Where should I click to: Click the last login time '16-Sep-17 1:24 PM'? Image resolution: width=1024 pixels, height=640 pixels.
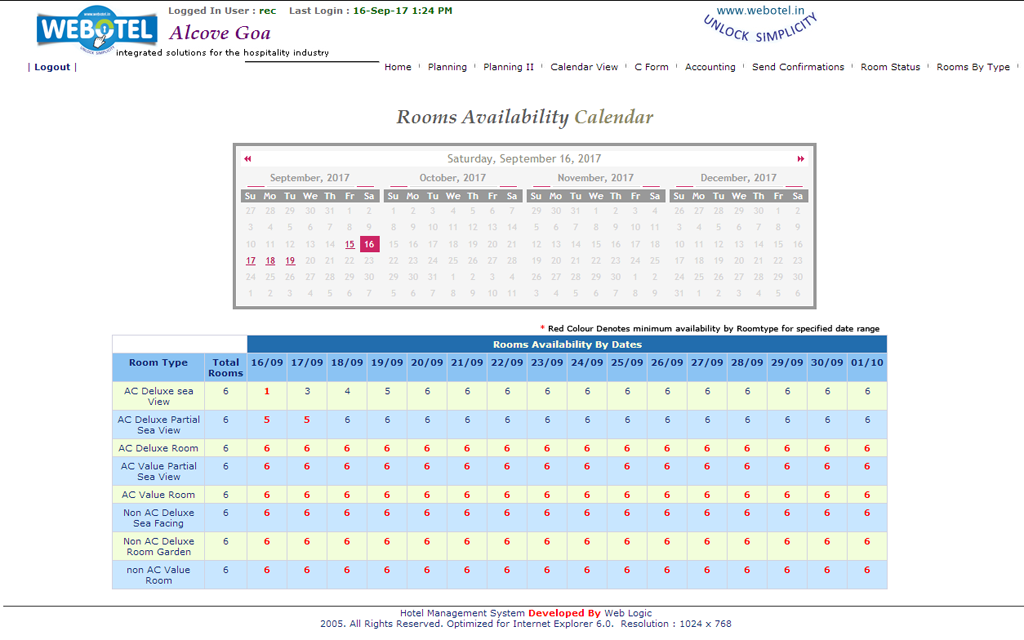coord(402,10)
